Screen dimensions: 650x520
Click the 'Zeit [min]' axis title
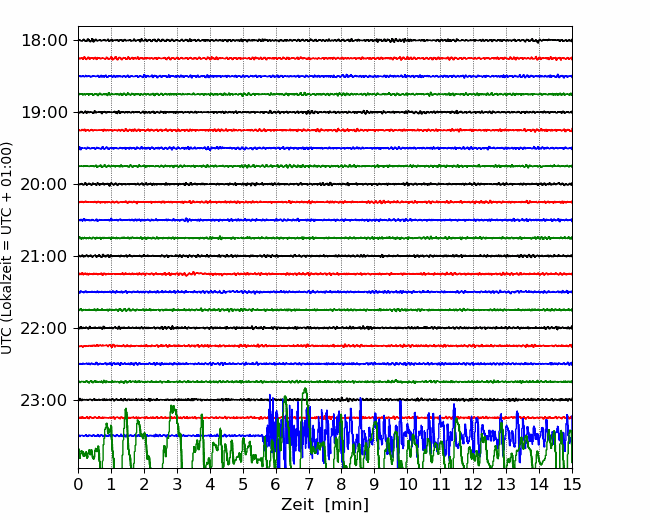click(325, 505)
